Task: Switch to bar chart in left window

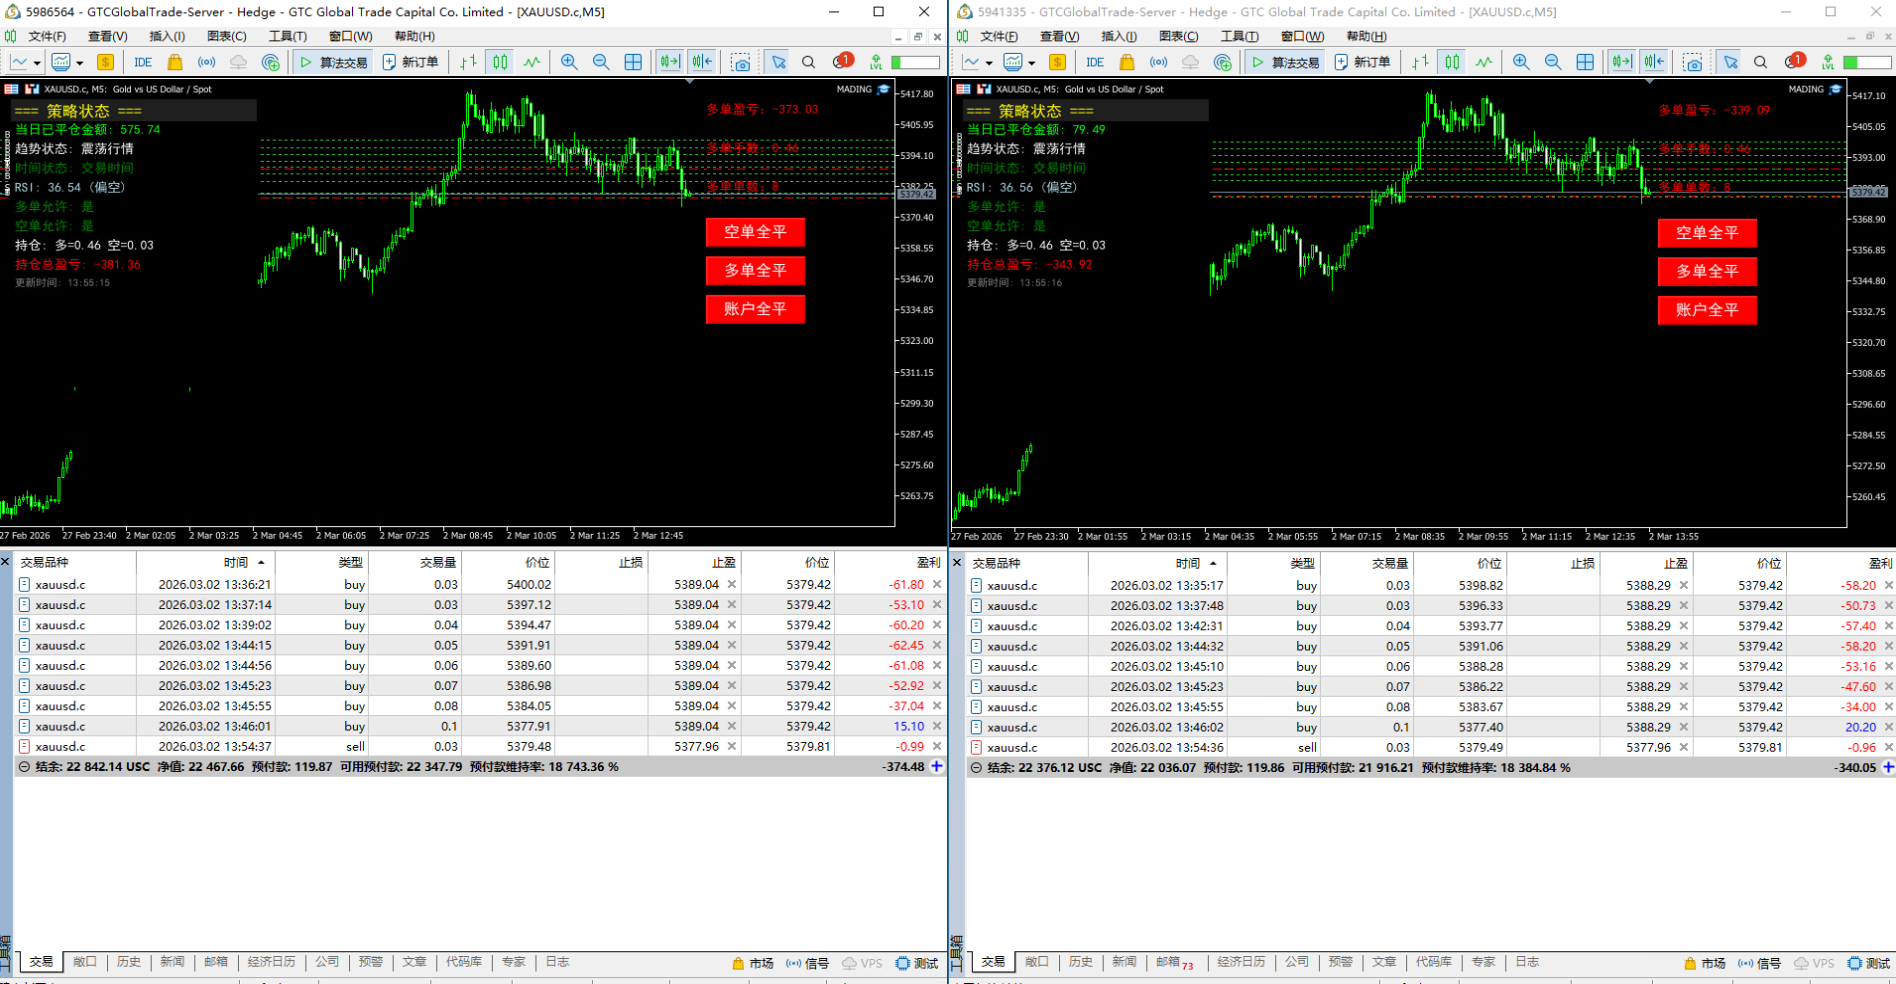Action: (x=468, y=62)
